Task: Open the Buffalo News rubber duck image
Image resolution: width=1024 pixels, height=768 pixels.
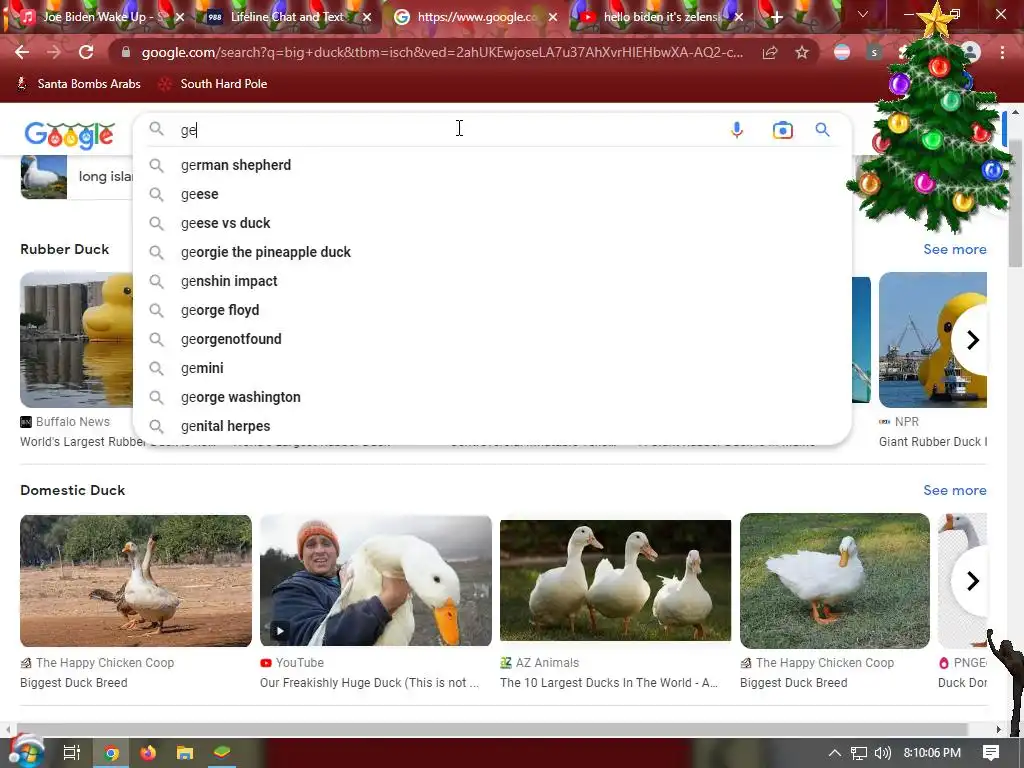Action: point(76,340)
